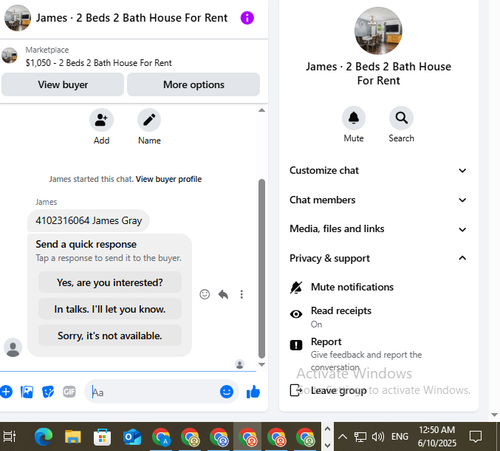The width and height of the screenshot is (500, 451).
Task: Open conversation information purple icon
Action: (247, 18)
